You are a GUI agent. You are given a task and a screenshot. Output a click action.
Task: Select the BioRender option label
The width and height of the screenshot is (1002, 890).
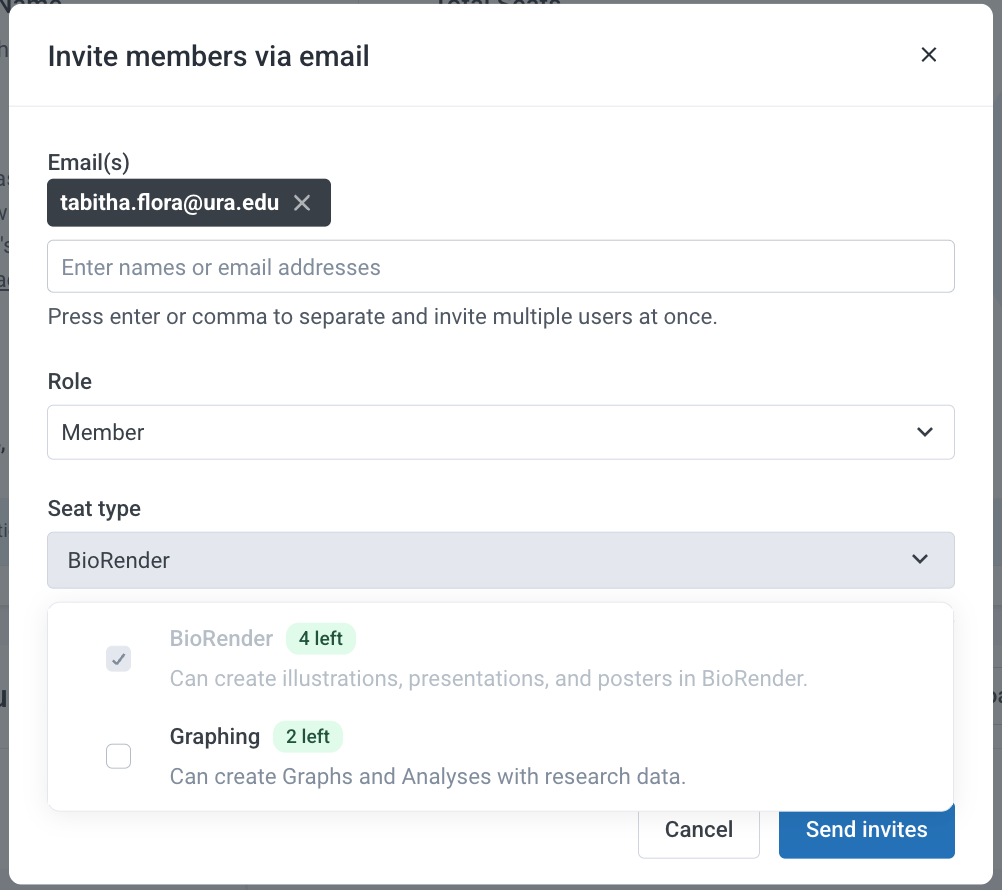221,638
